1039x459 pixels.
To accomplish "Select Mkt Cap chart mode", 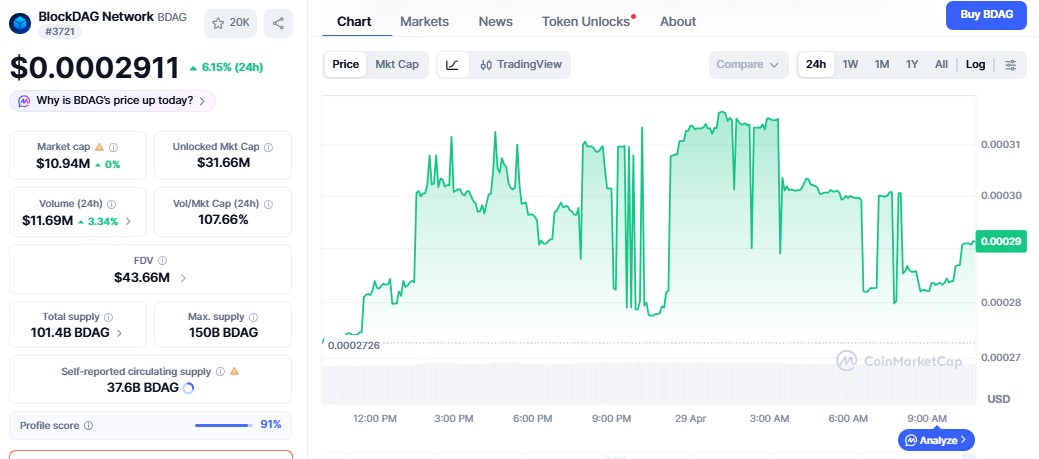I will [397, 65].
